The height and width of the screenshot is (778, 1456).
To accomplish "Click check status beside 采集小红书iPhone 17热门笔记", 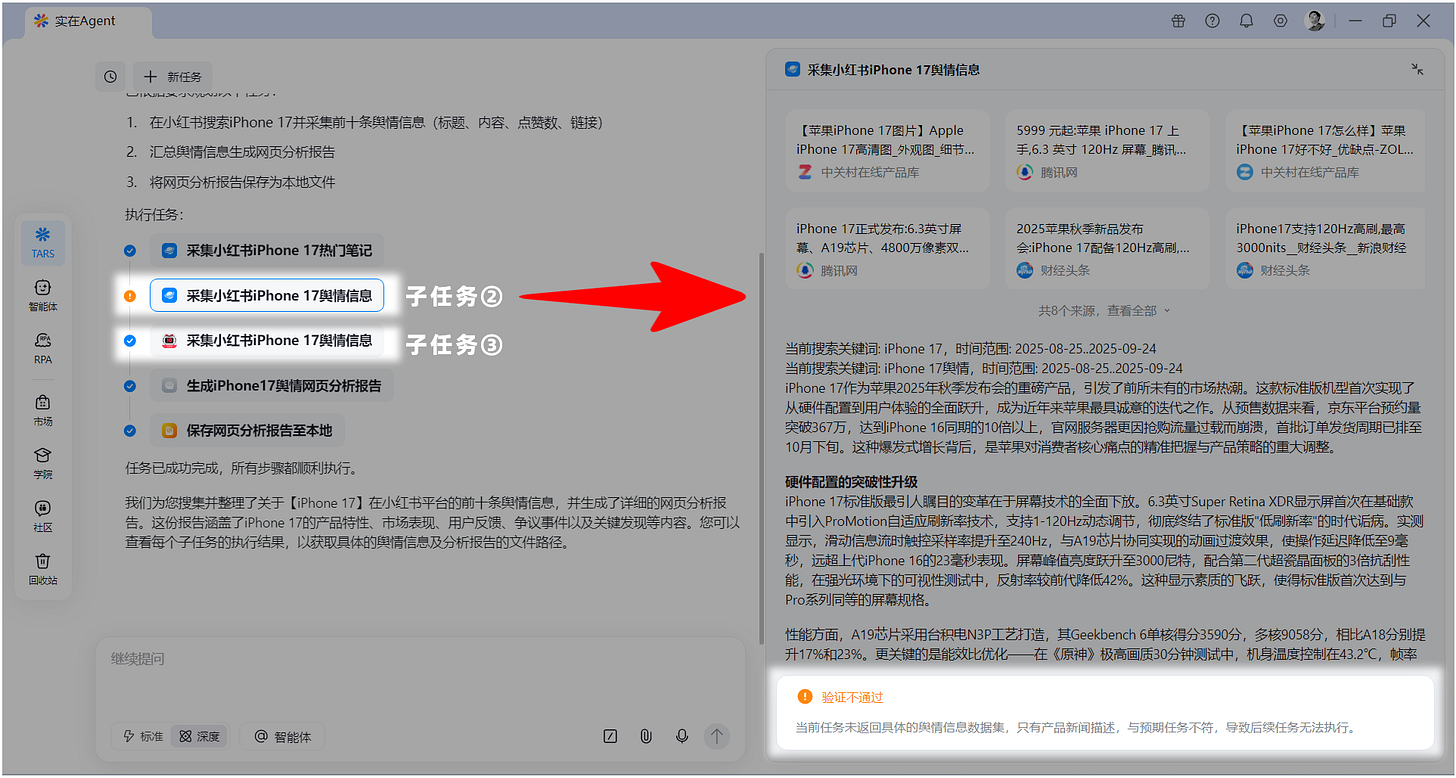I will (130, 251).
